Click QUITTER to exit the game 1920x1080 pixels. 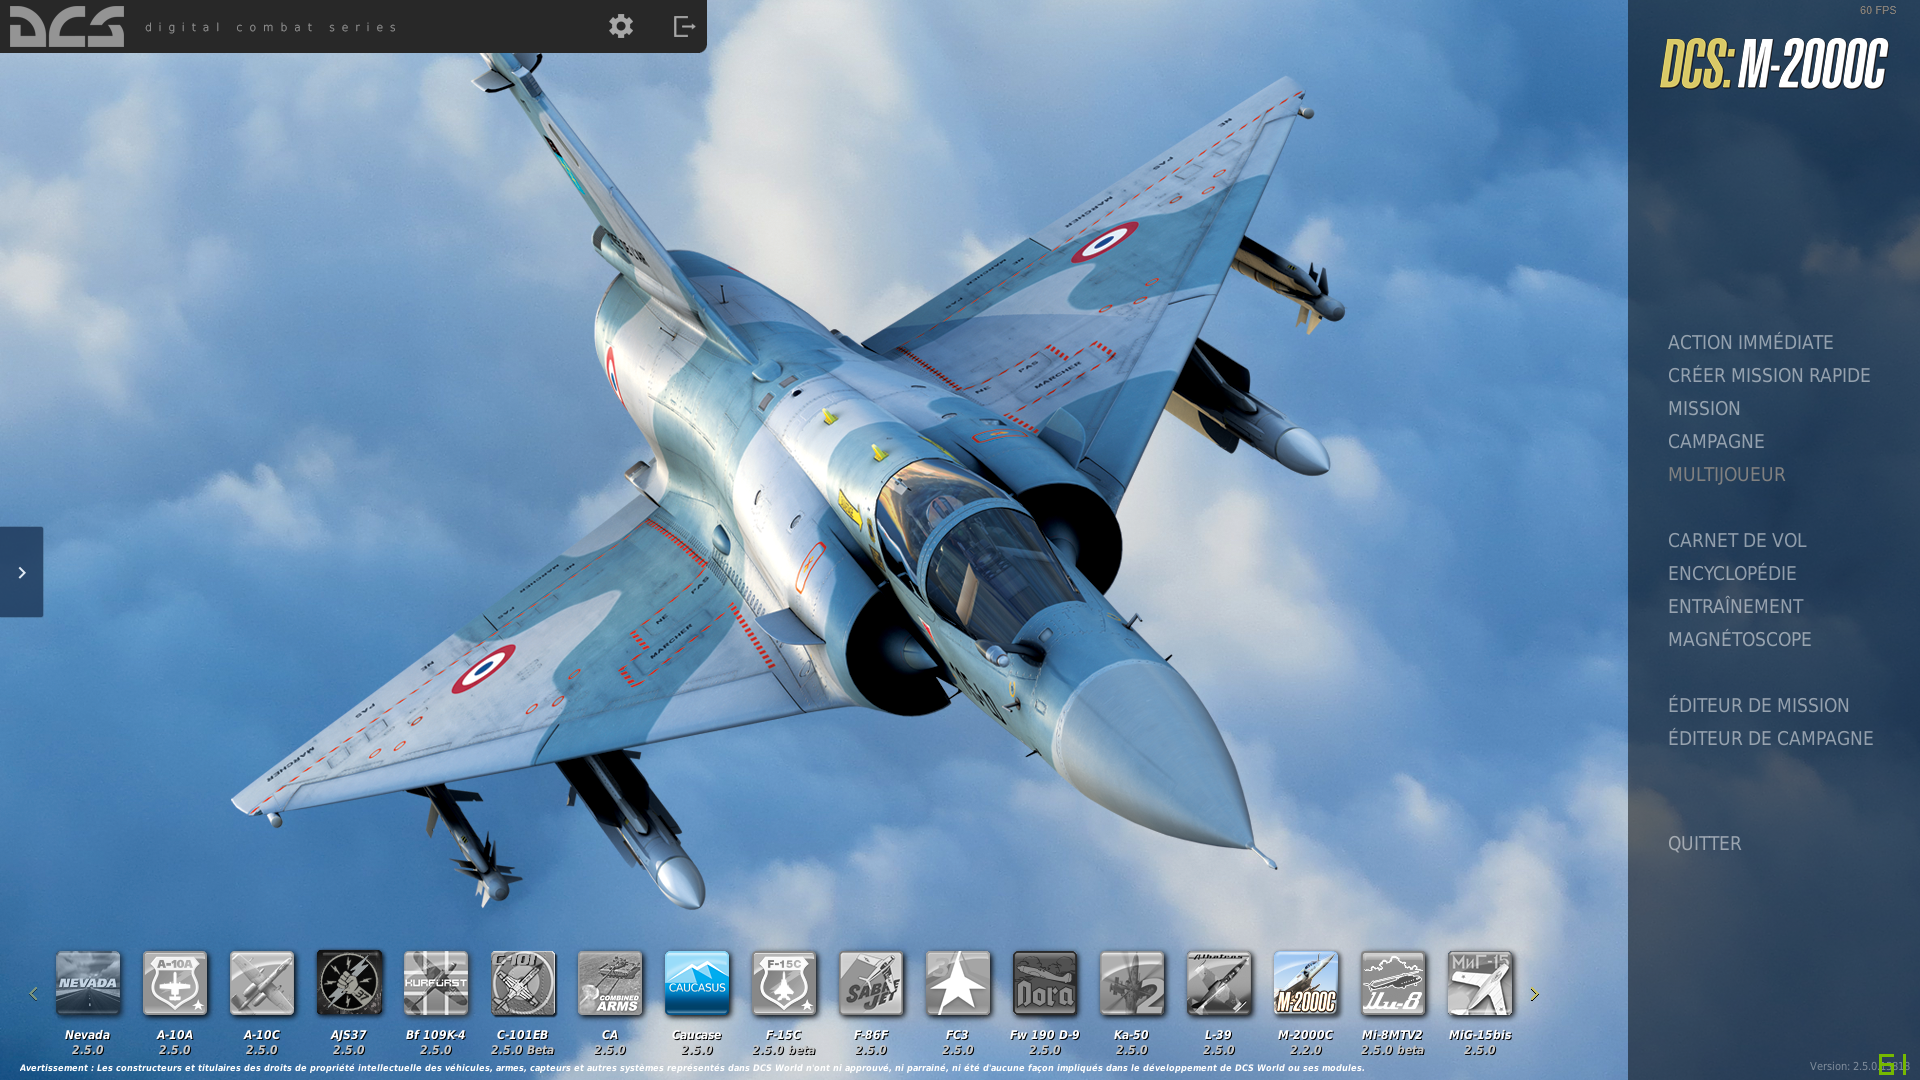pyautogui.click(x=1704, y=843)
